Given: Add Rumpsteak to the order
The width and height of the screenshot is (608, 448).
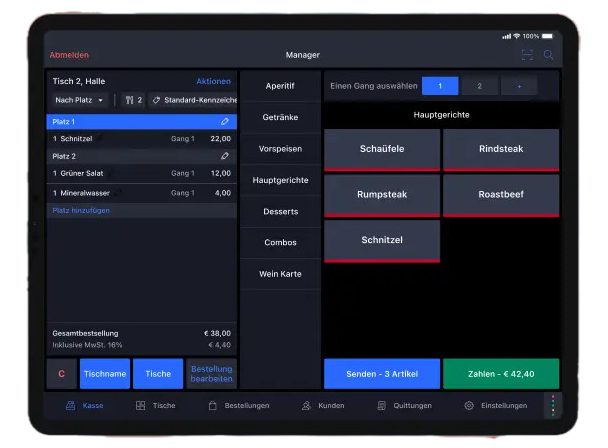Looking at the screenshot, I should tap(382, 195).
